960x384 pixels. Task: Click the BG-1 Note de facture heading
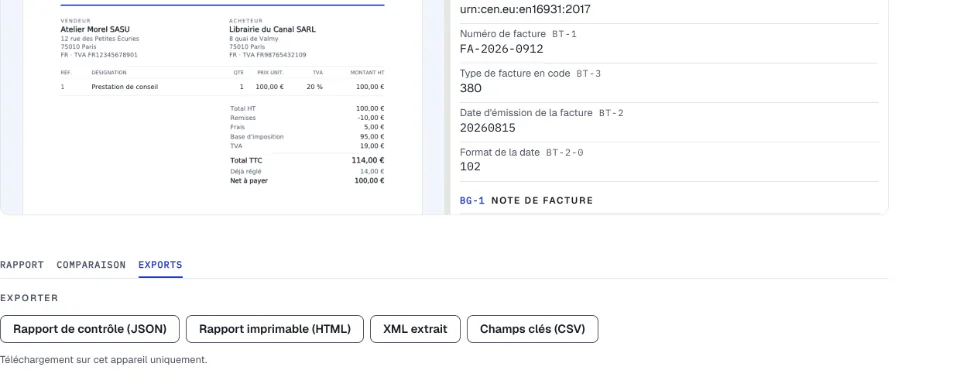(527, 200)
